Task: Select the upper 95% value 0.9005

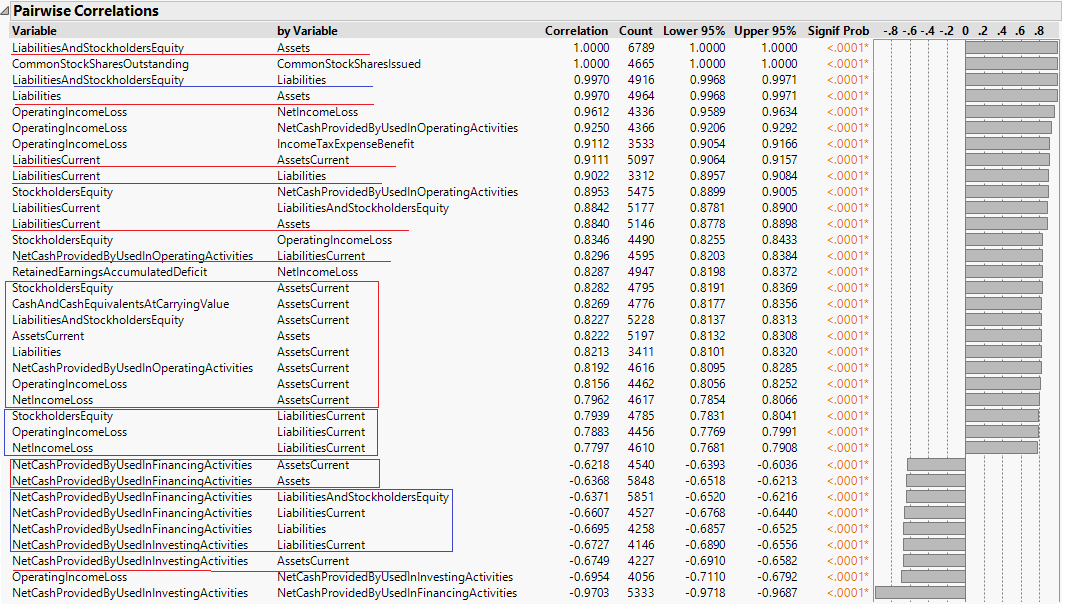Action: click(x=779, y=192)
